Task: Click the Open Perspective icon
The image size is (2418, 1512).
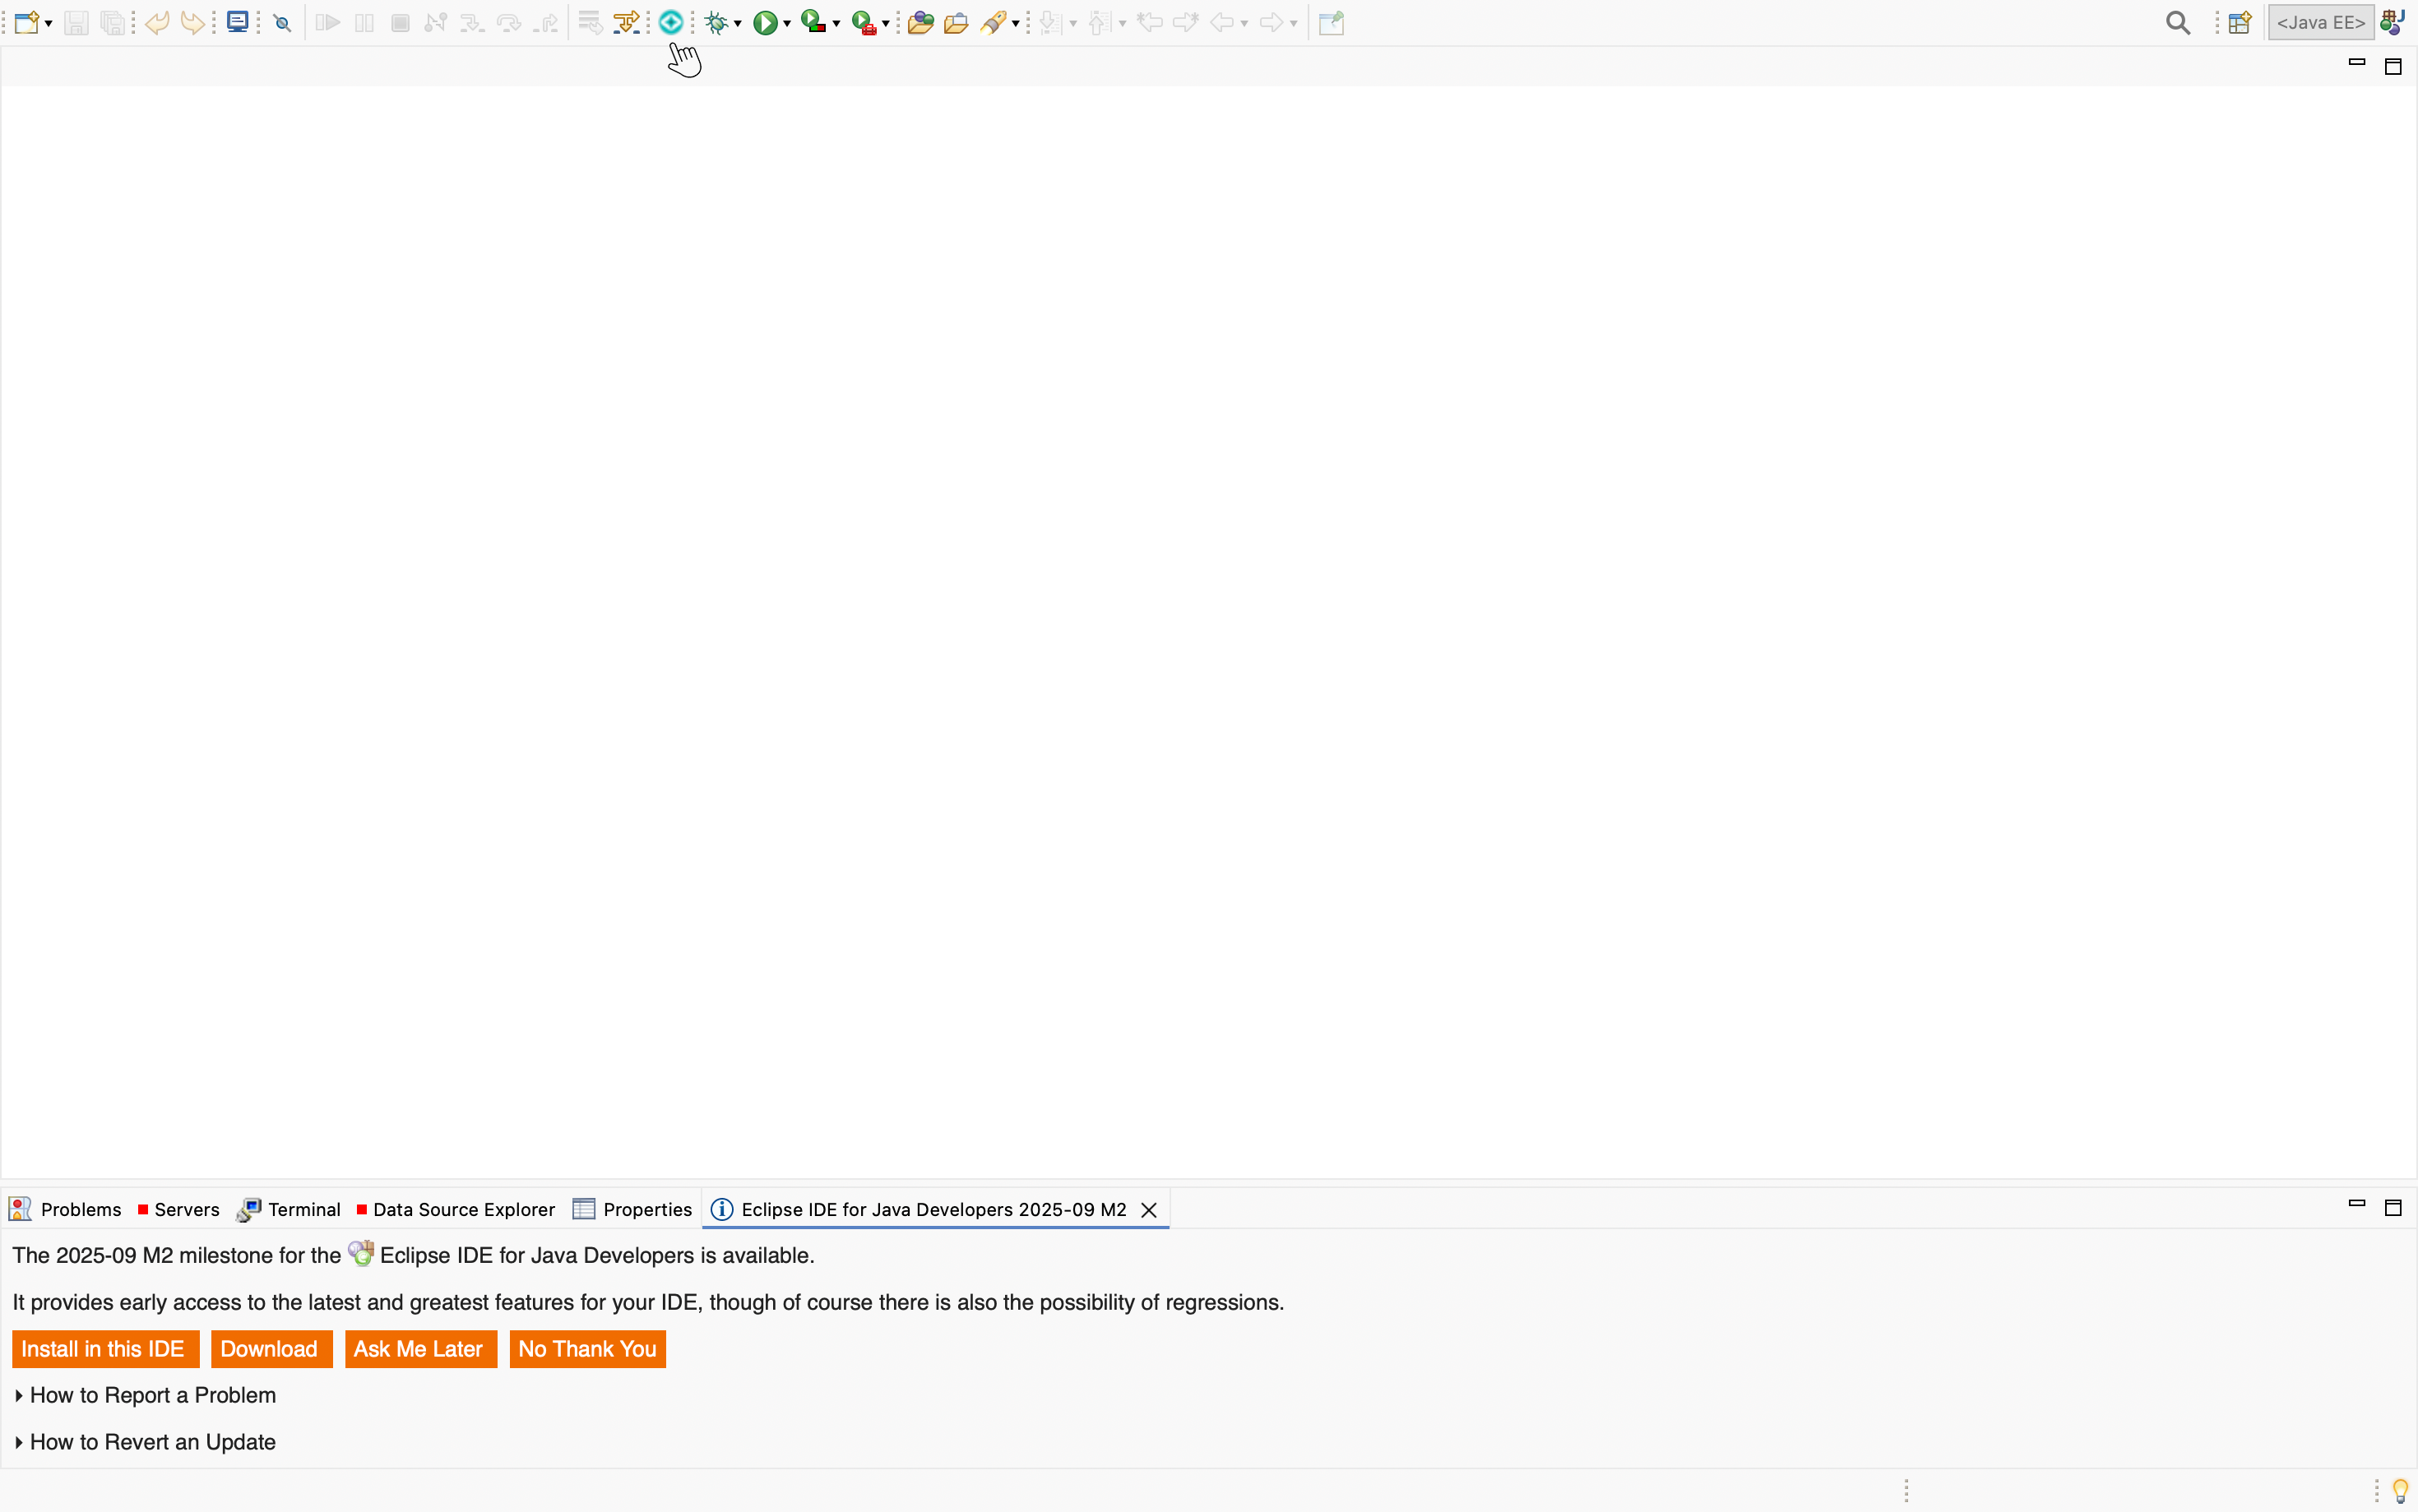Action: point(2240,22)
